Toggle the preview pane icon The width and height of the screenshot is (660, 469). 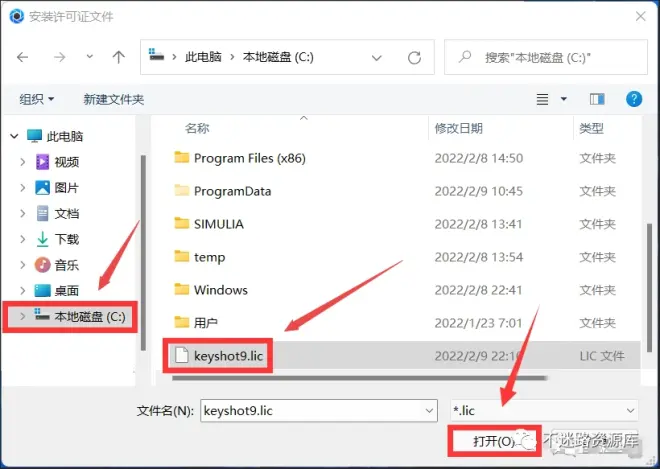(597, 99)
